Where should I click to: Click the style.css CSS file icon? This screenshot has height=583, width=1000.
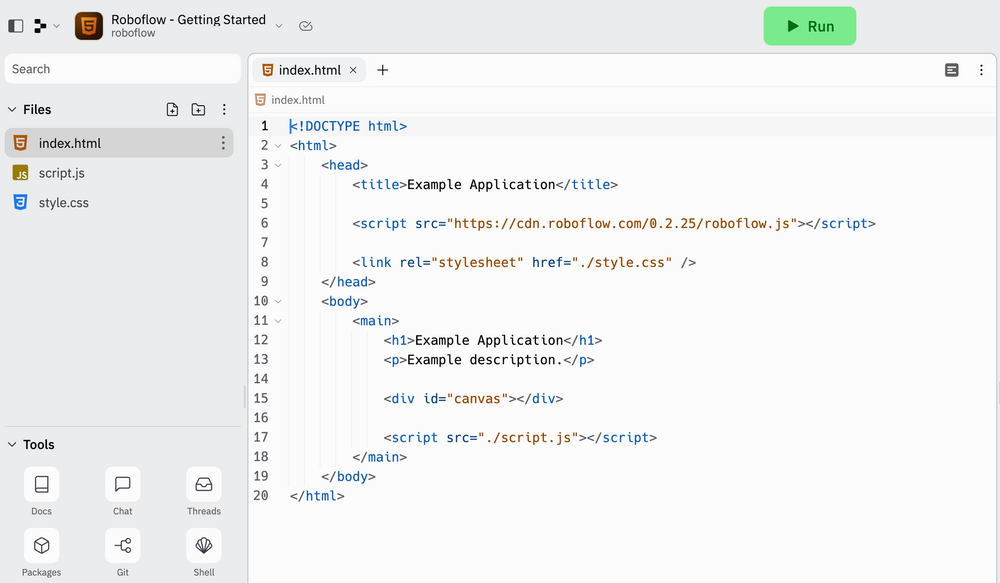(20, 202)
